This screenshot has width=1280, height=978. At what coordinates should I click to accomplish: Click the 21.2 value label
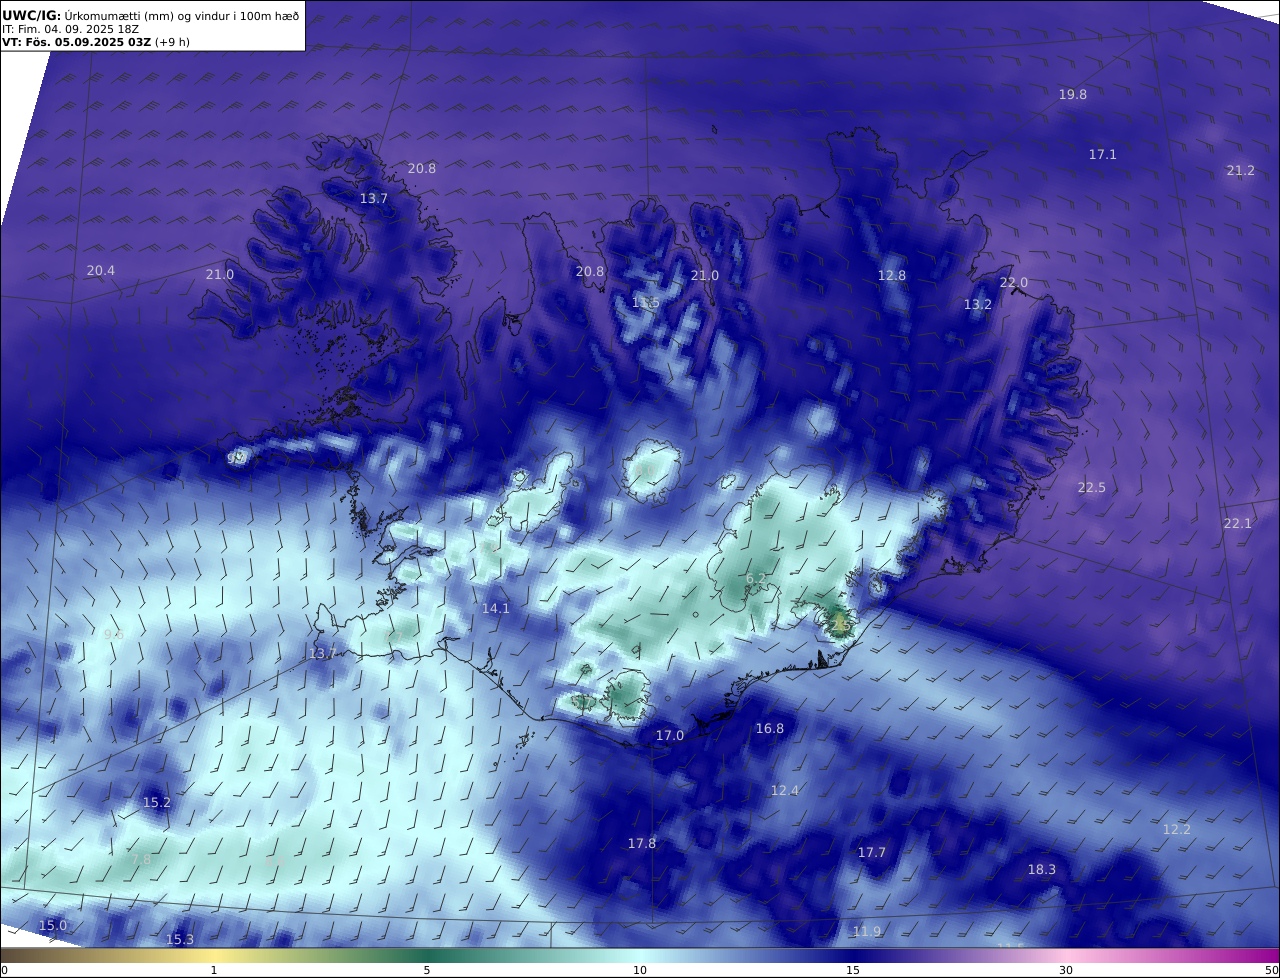(1241, 171)
